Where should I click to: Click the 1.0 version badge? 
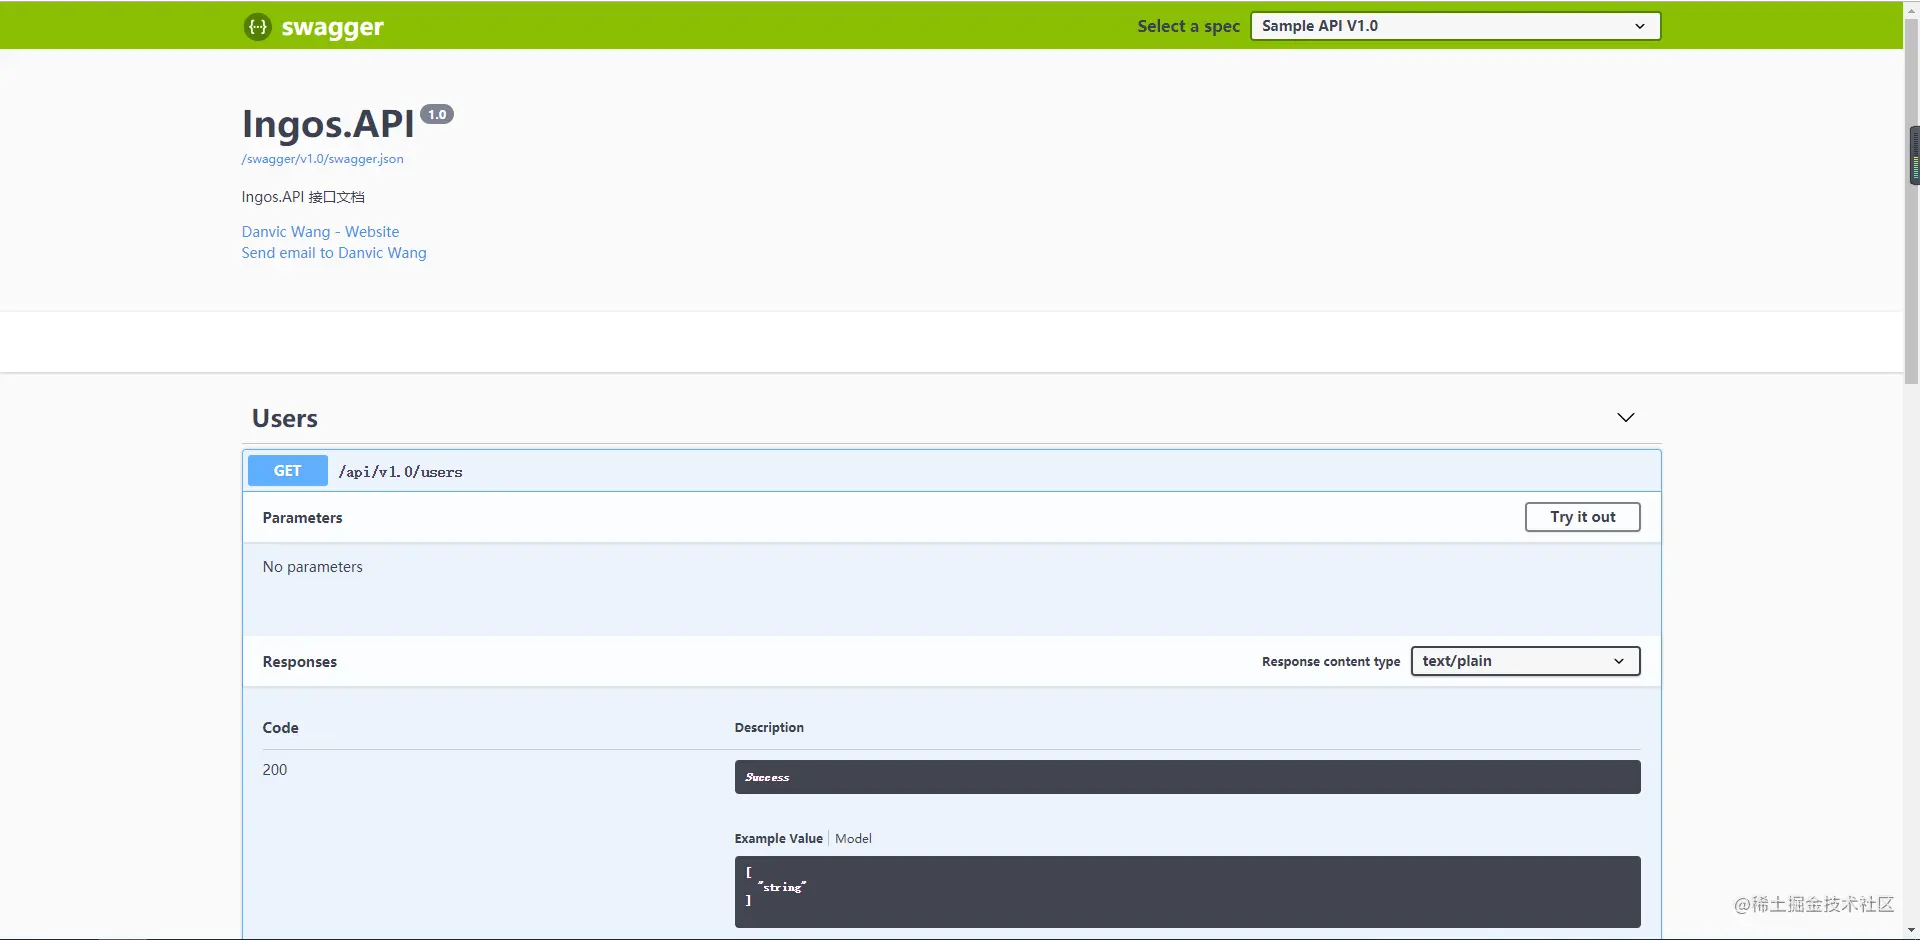point(437,115)
